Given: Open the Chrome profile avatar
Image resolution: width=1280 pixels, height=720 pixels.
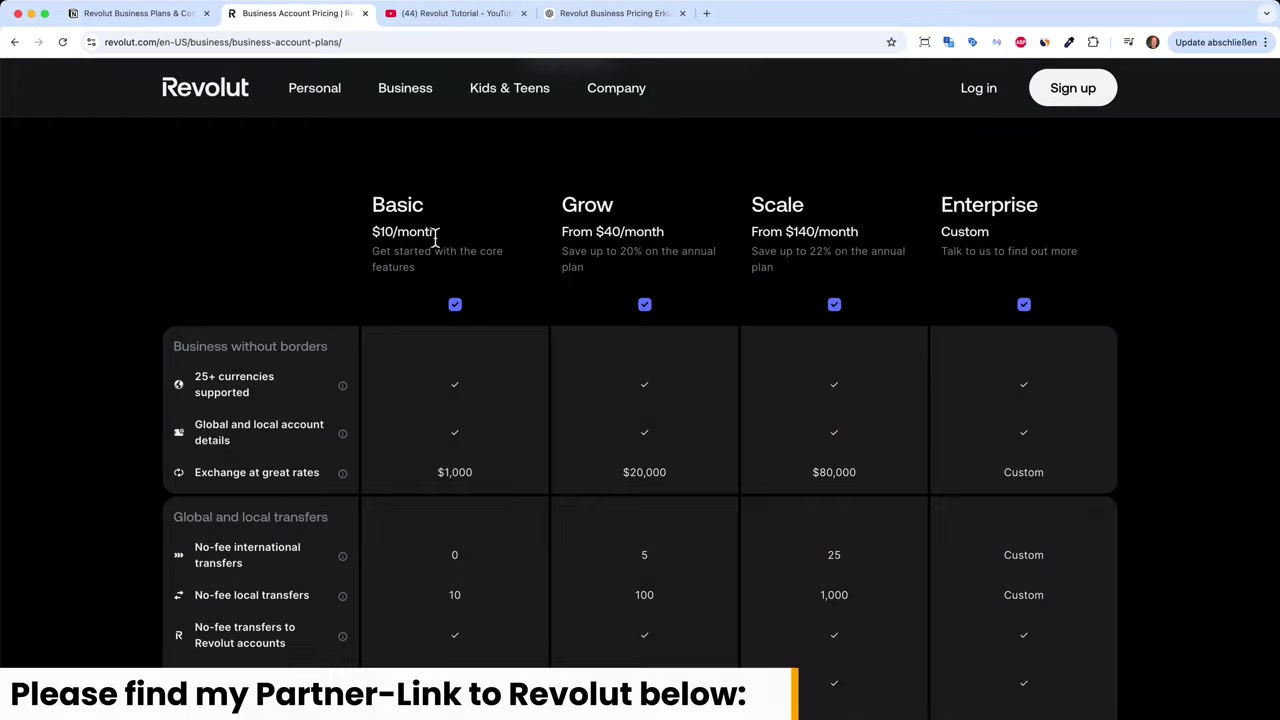Looking at the screenshot, I should click(1152, 42).
